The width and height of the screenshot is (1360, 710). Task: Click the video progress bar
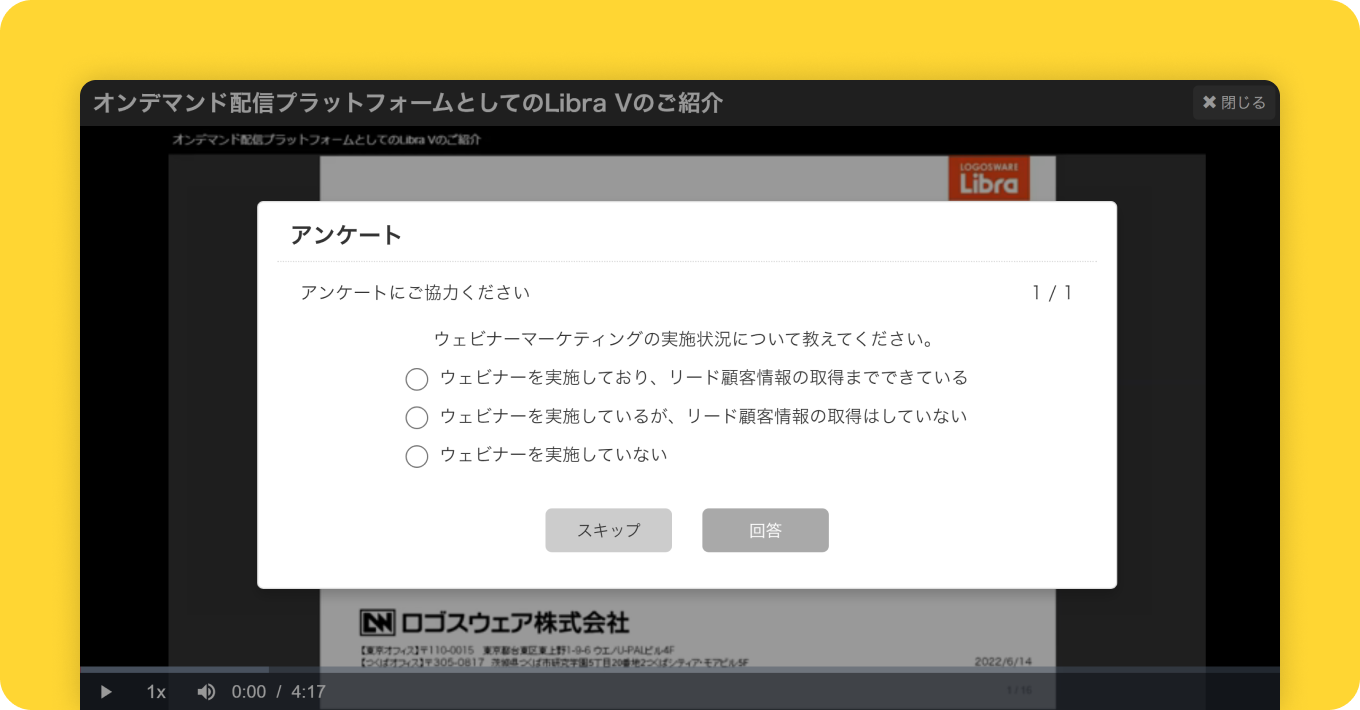pos(680,670)
